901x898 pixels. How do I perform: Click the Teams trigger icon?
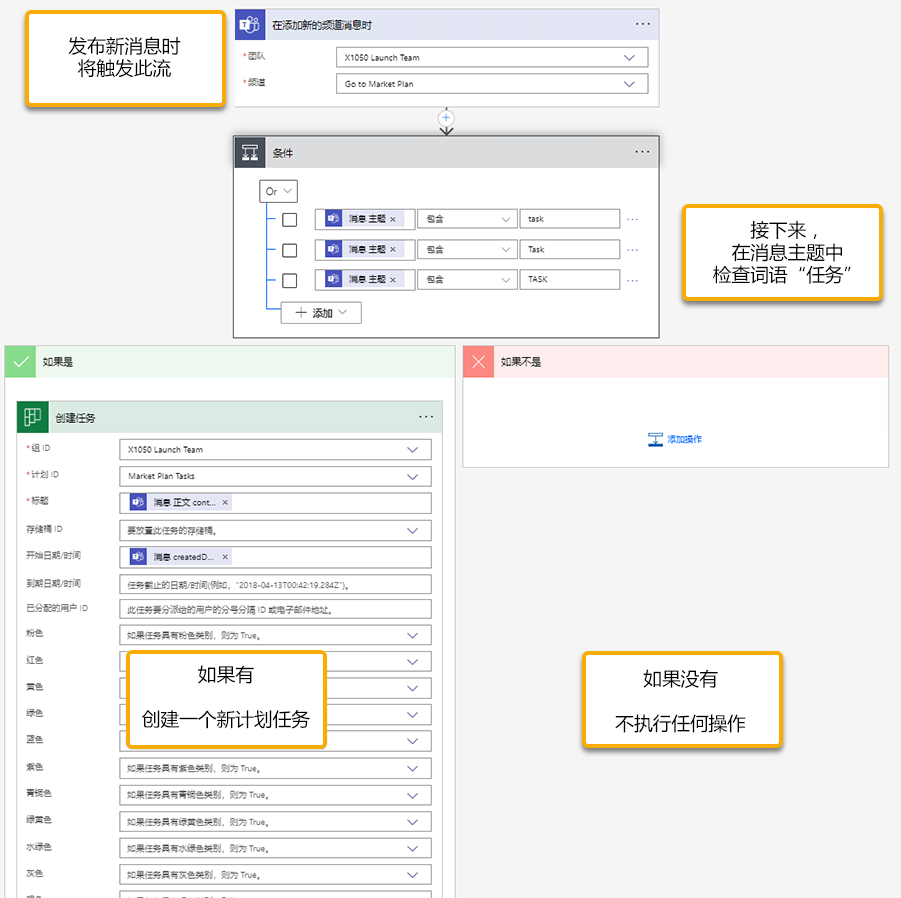pos(250,25)
